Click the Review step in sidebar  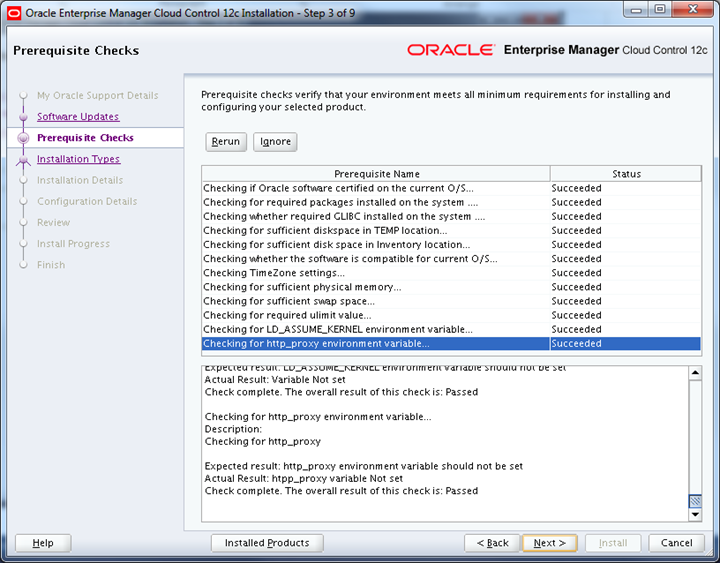(x=54, y=222)
